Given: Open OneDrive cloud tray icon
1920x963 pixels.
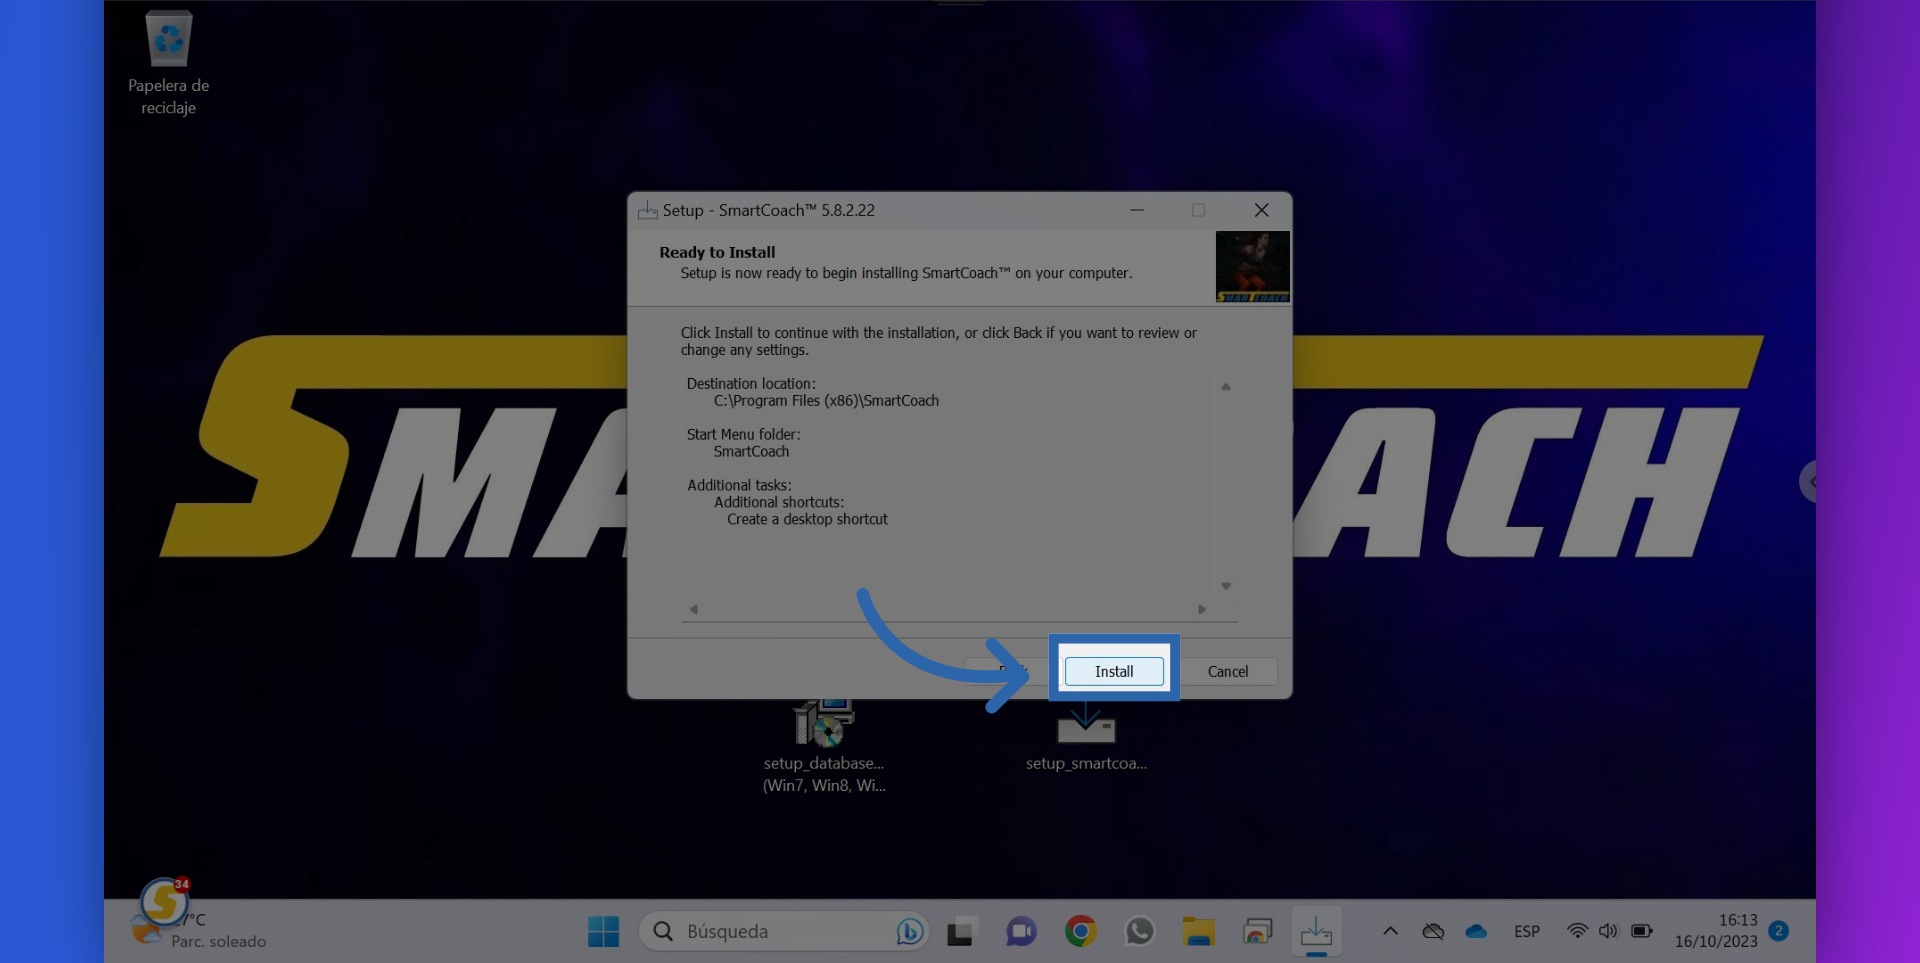Looking at the screenshot, I should [x=1476, y=931].
